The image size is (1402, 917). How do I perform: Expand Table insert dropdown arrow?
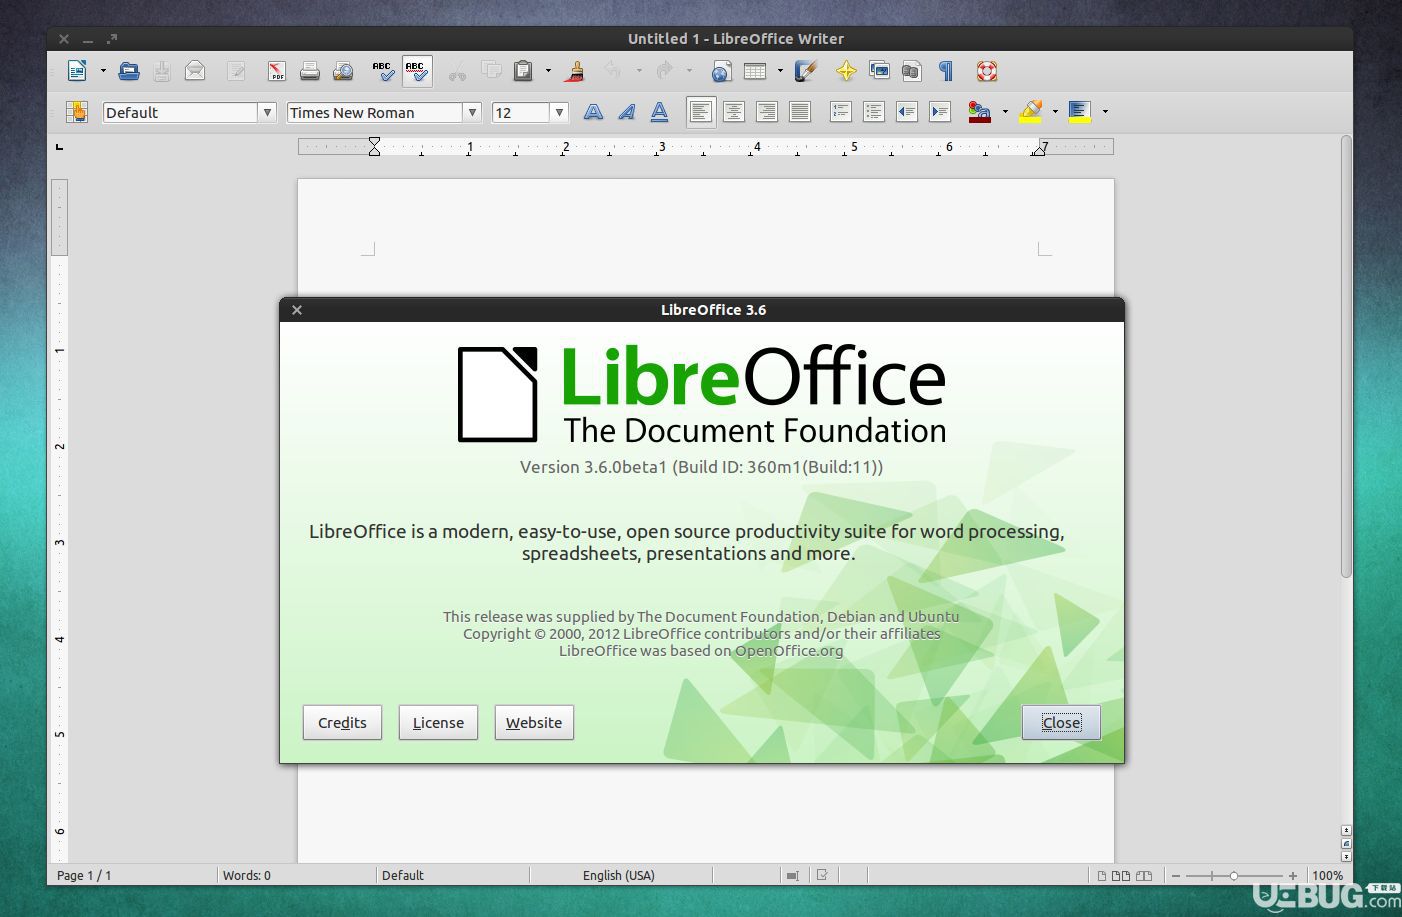tap(780, 71)
